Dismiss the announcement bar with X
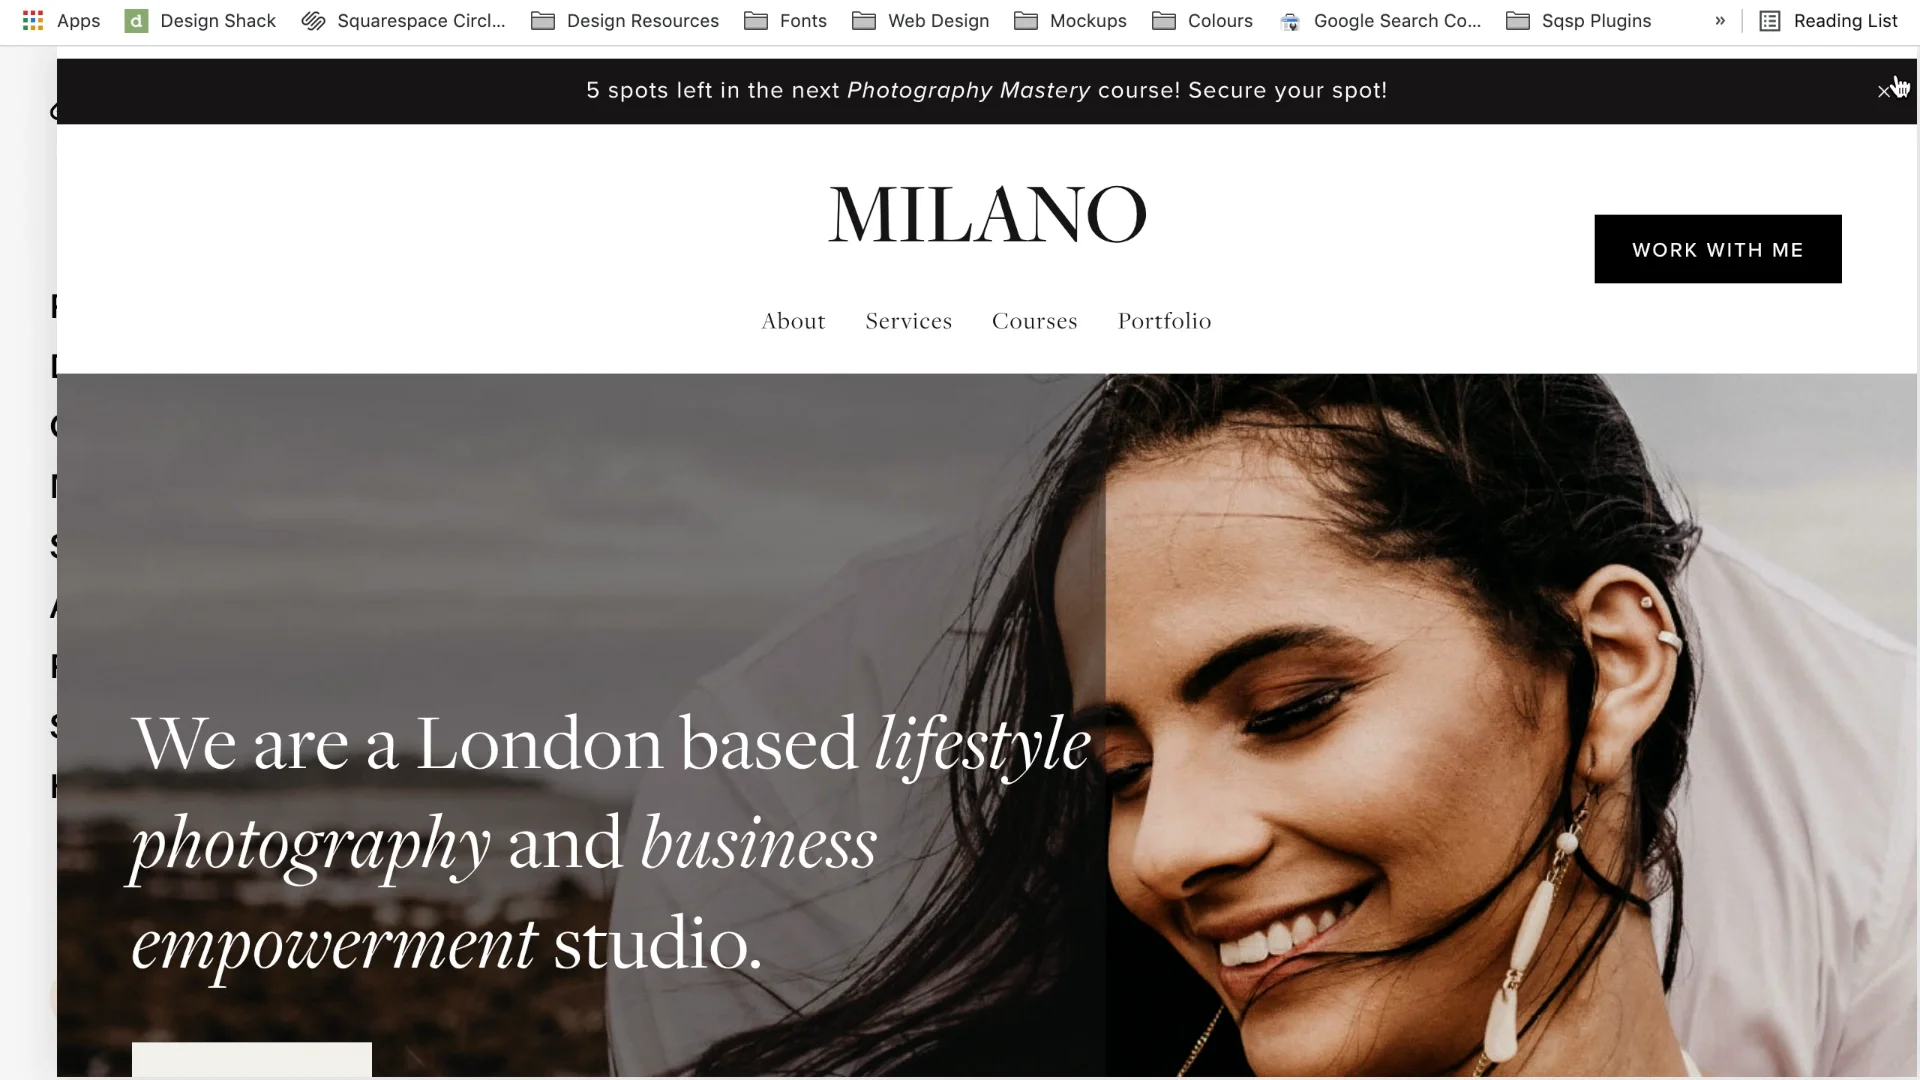The height and width of the screenshot is (1080, 1920). tap(1884, 92)
